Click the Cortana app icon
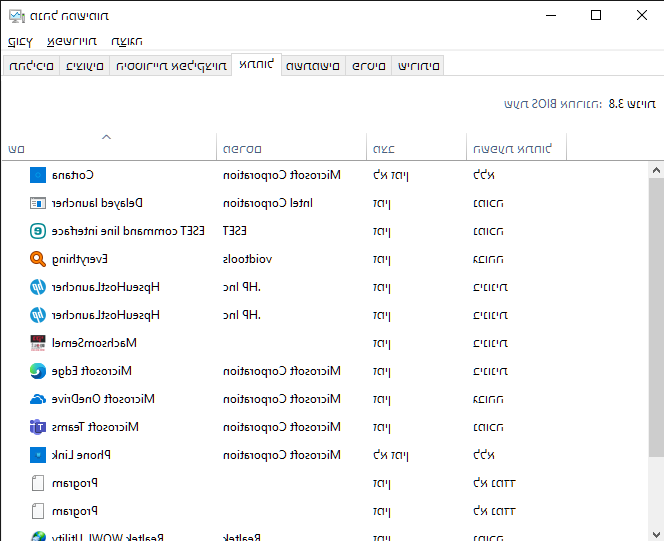Screen dimensions: 664x541 (38, 175)
